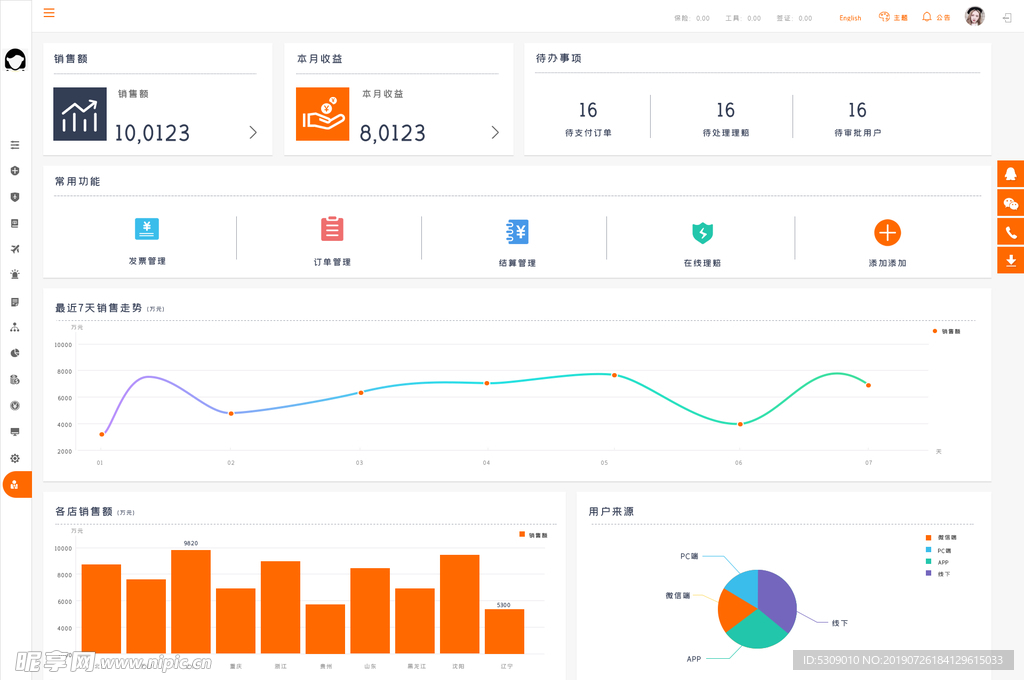The image size is (1024, 680).
Task: Click the logout icon at top right
Action: pyautogui.click(x=1006, y=17)
